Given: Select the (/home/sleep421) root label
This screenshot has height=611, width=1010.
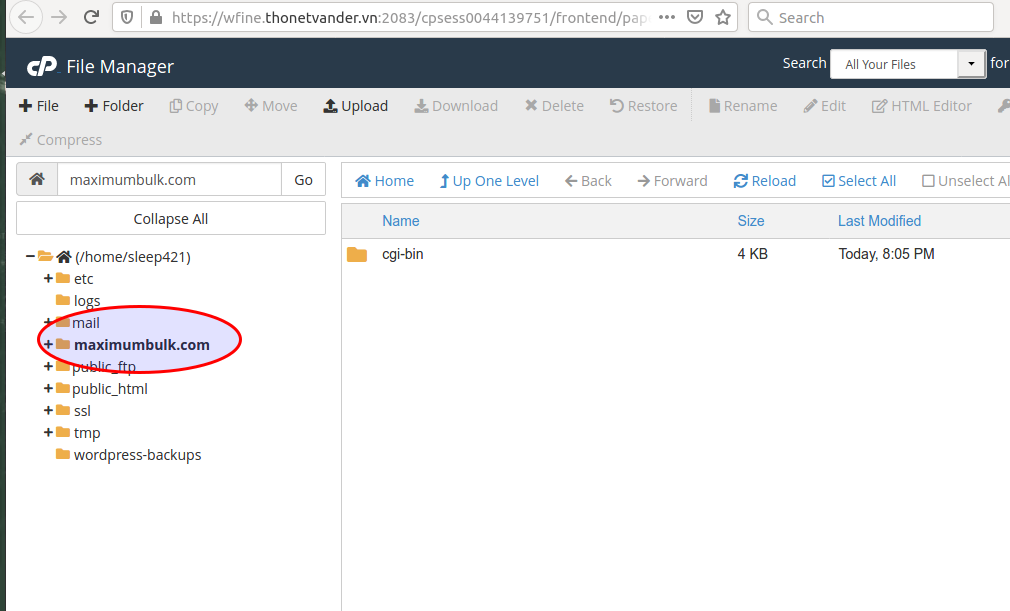Looking at the screenshot, I should [133, 257].
